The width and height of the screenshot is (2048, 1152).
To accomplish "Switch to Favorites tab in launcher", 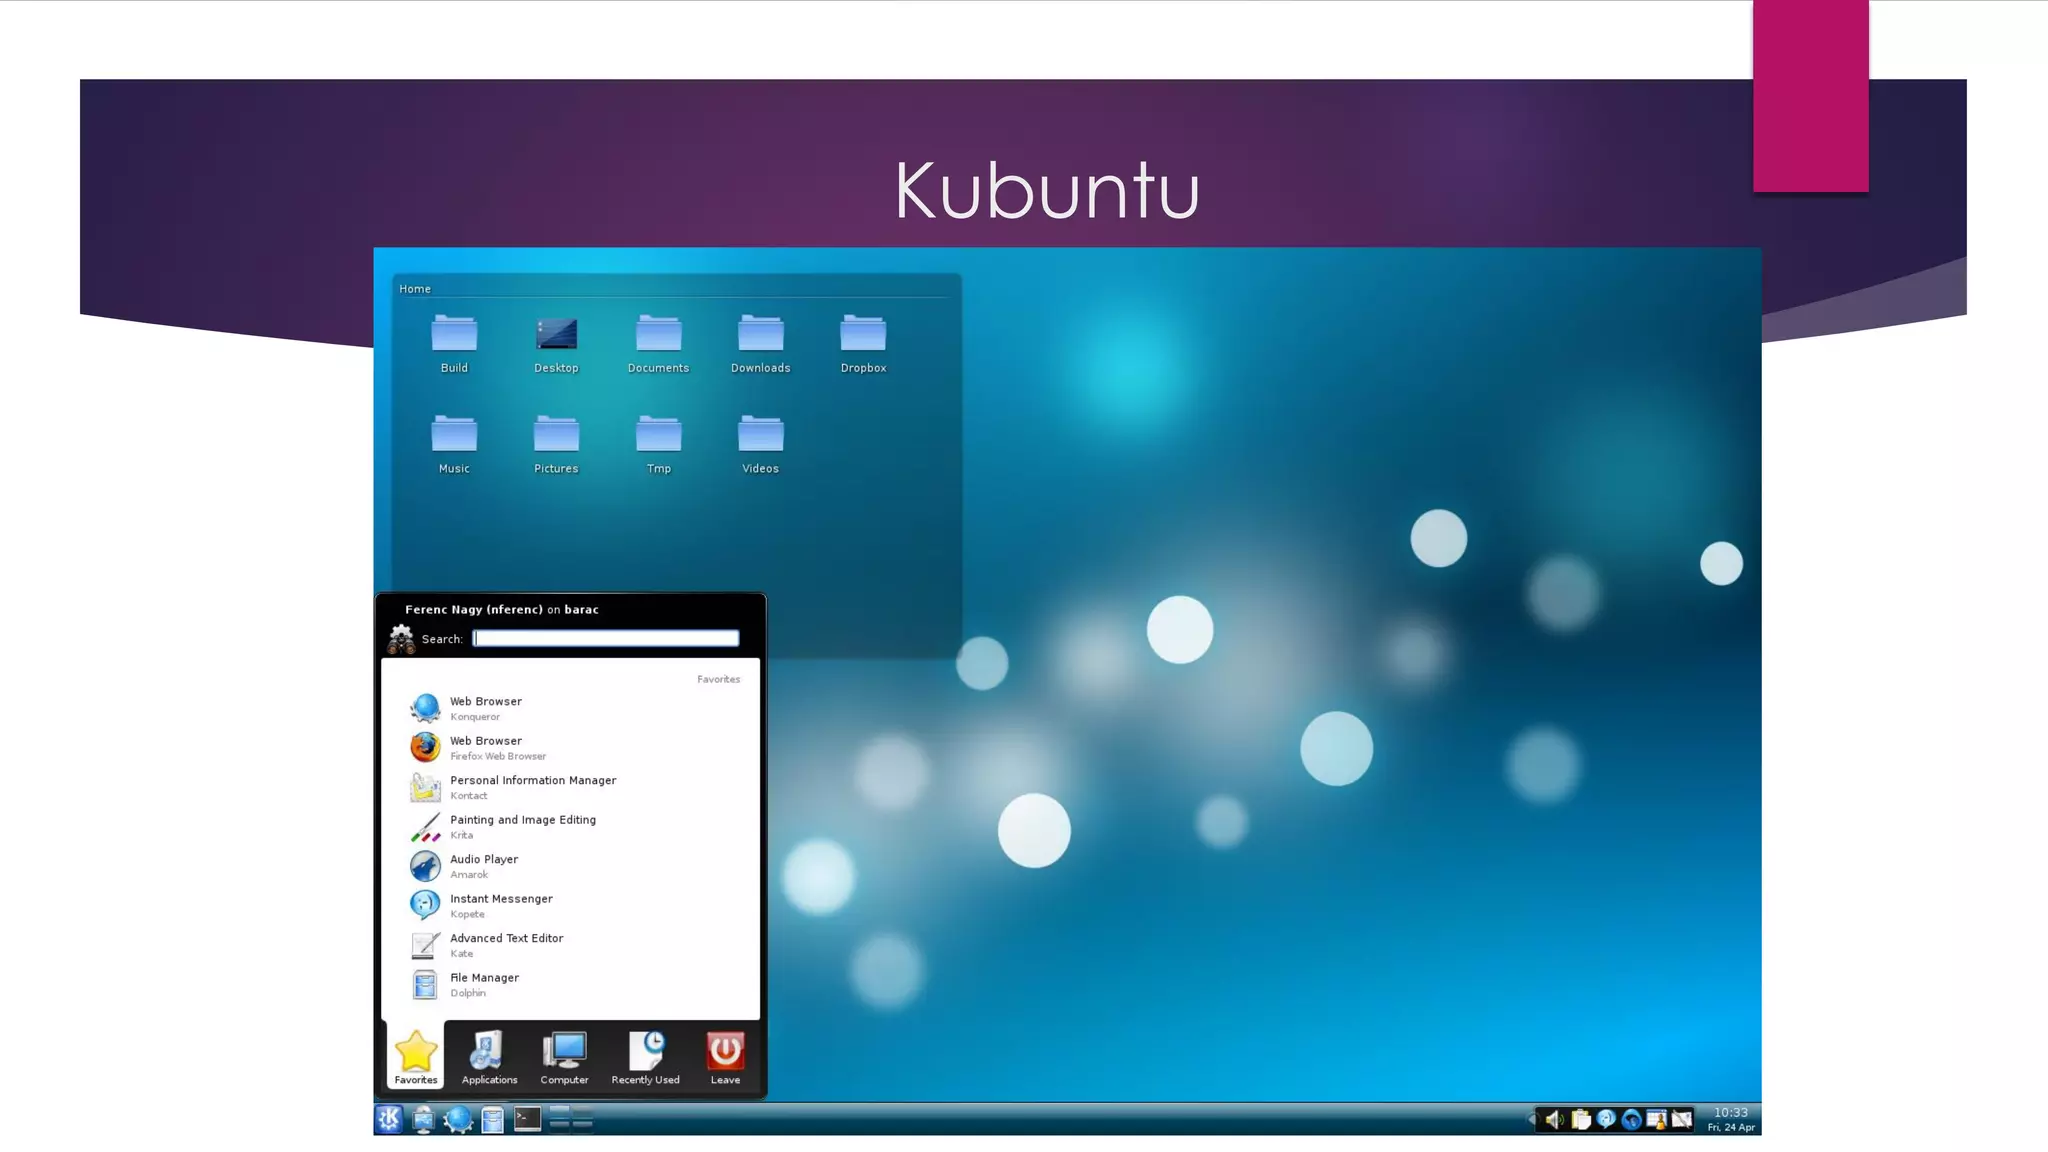I will pyautogui.click(x=415, y=1056).
